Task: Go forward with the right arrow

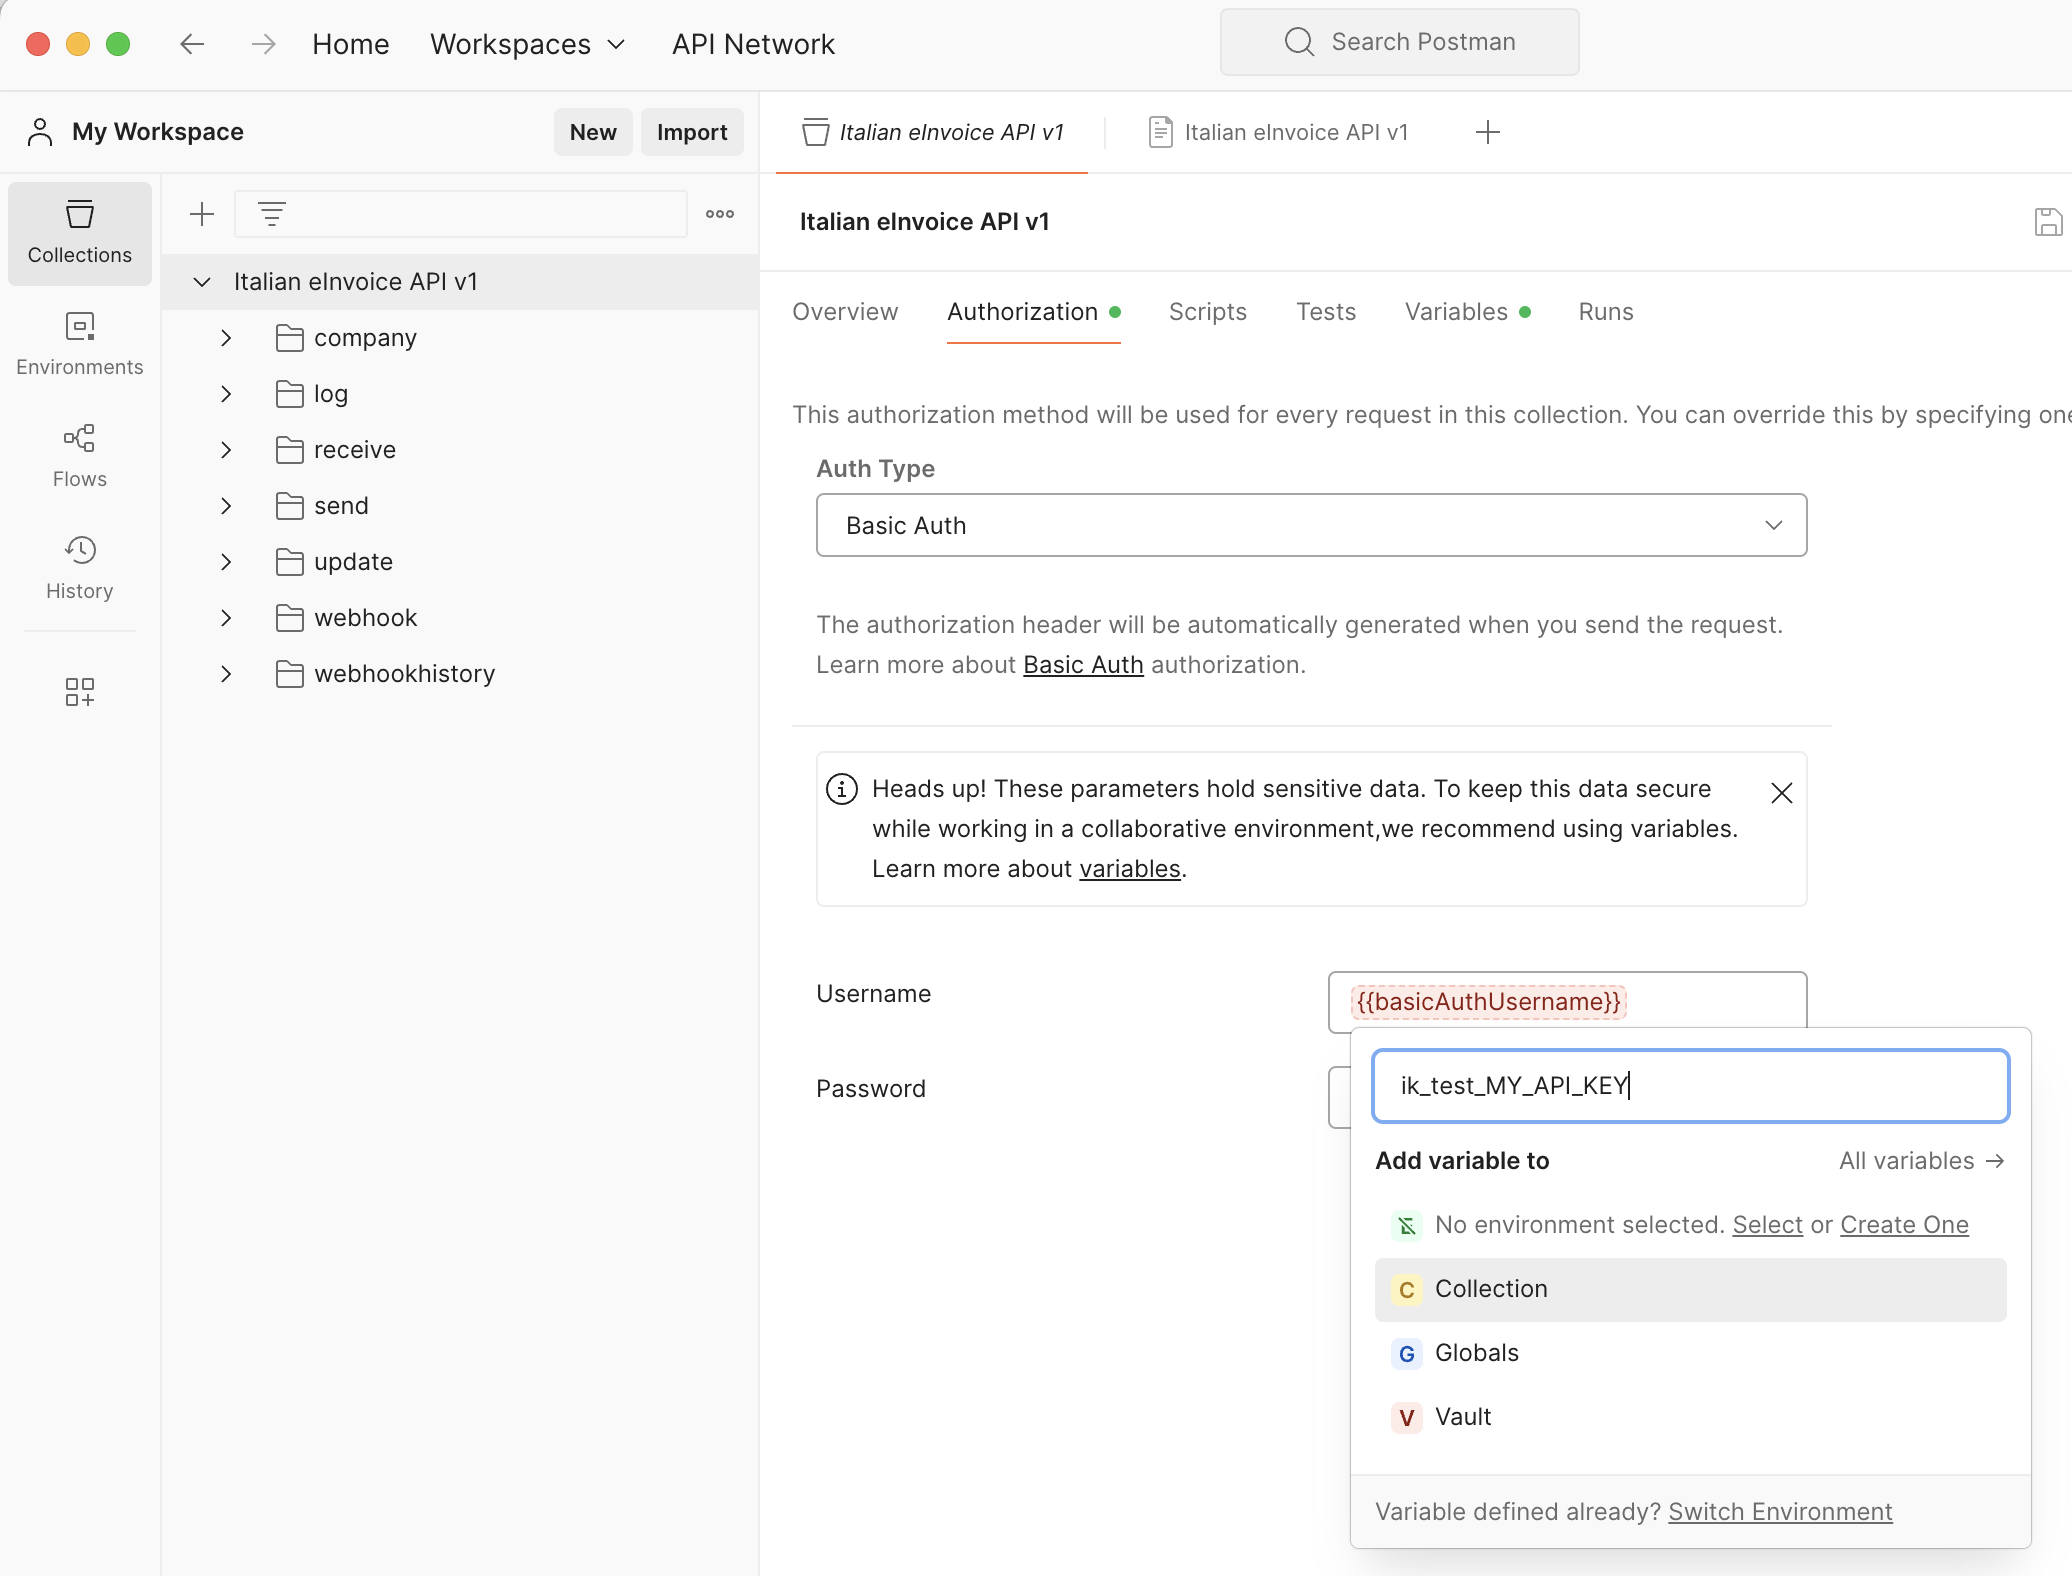Action: pos(263,44)
